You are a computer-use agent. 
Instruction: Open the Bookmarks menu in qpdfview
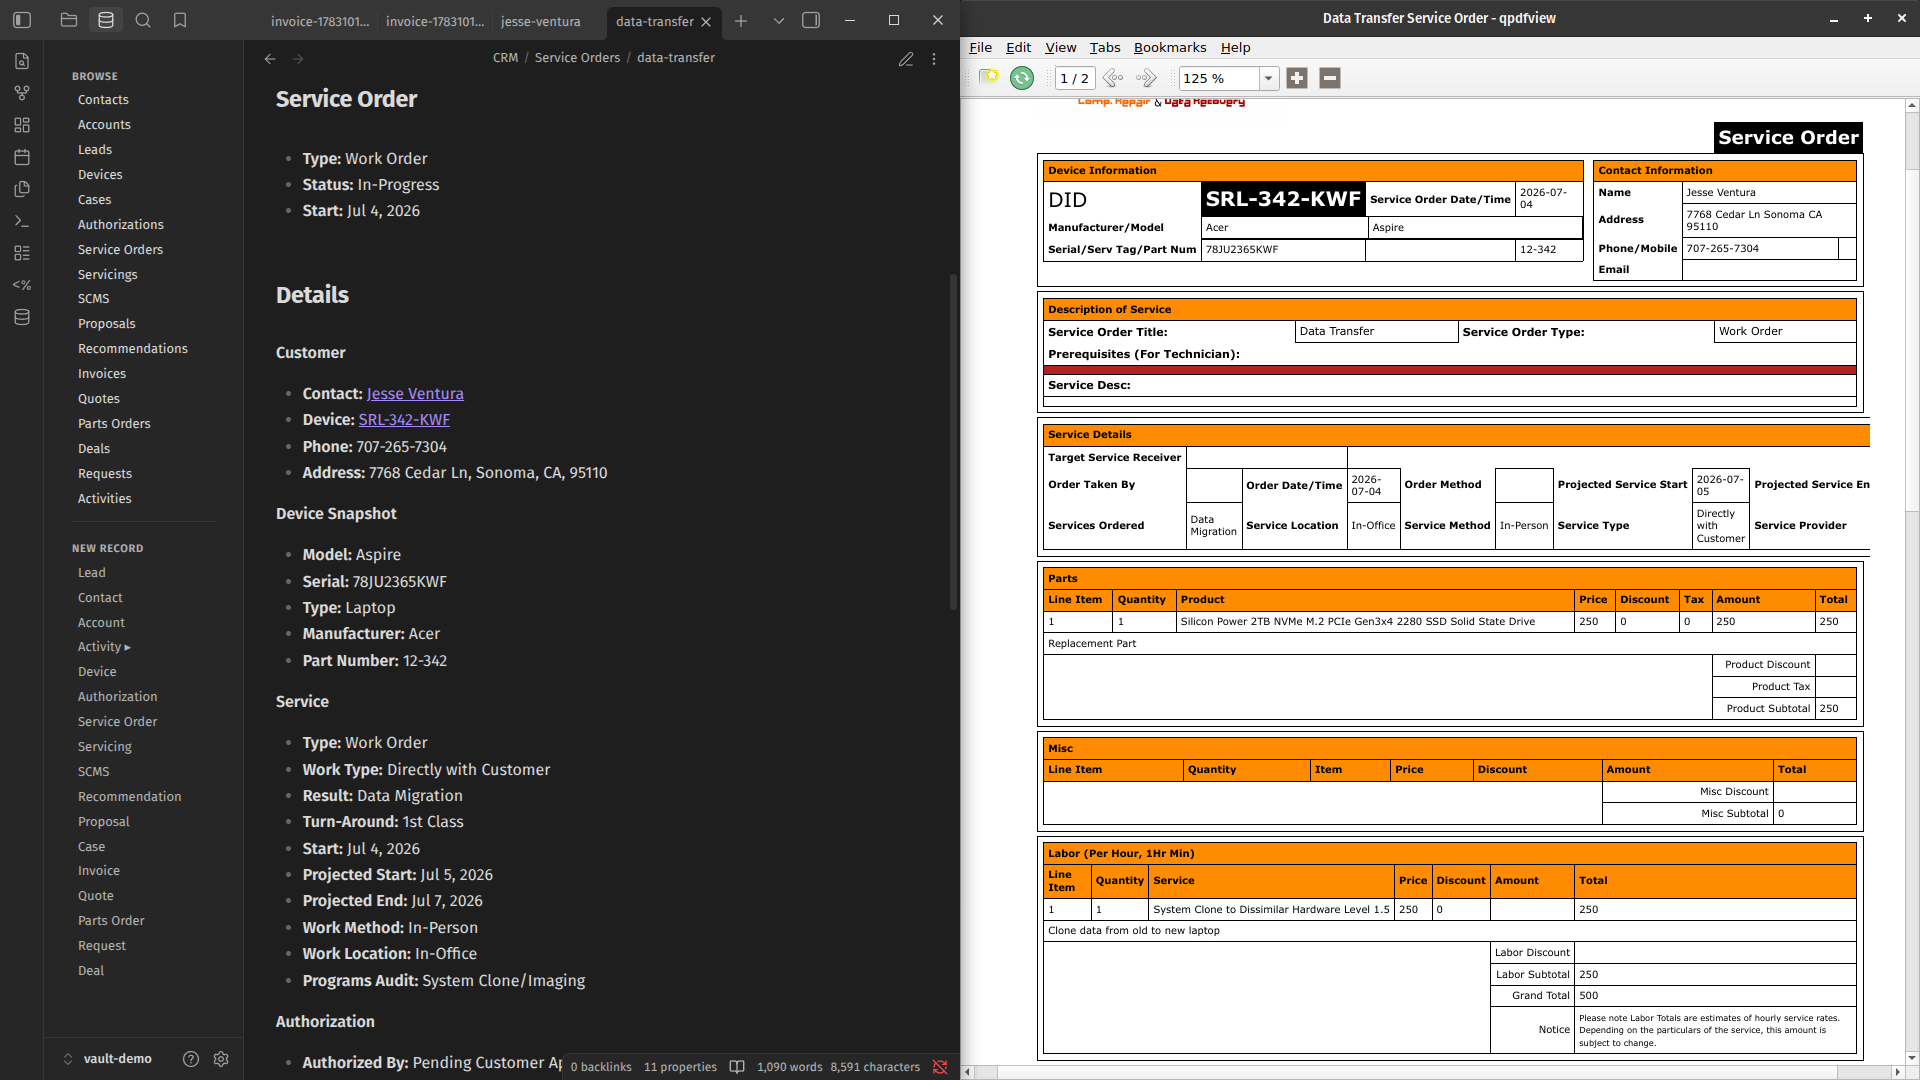pyautogui.click(x=1169, y=47)
